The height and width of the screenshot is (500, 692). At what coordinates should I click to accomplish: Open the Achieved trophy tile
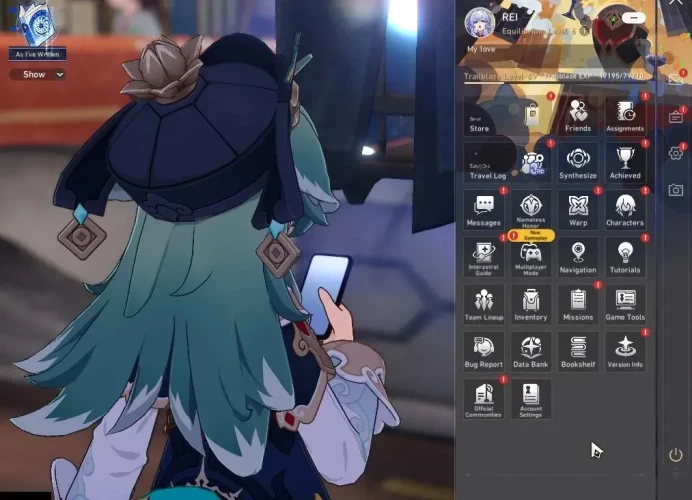point(625,162)
